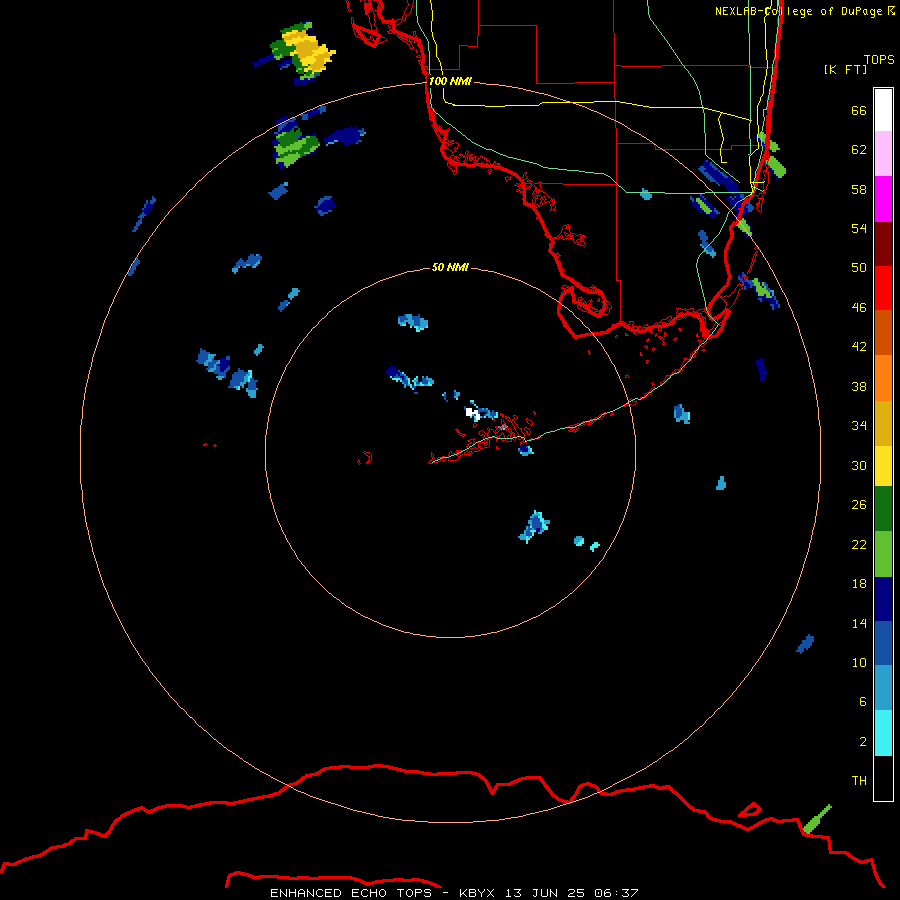900x900 pixels.
Task: Click the TH legend label
Action: [859, 781]
